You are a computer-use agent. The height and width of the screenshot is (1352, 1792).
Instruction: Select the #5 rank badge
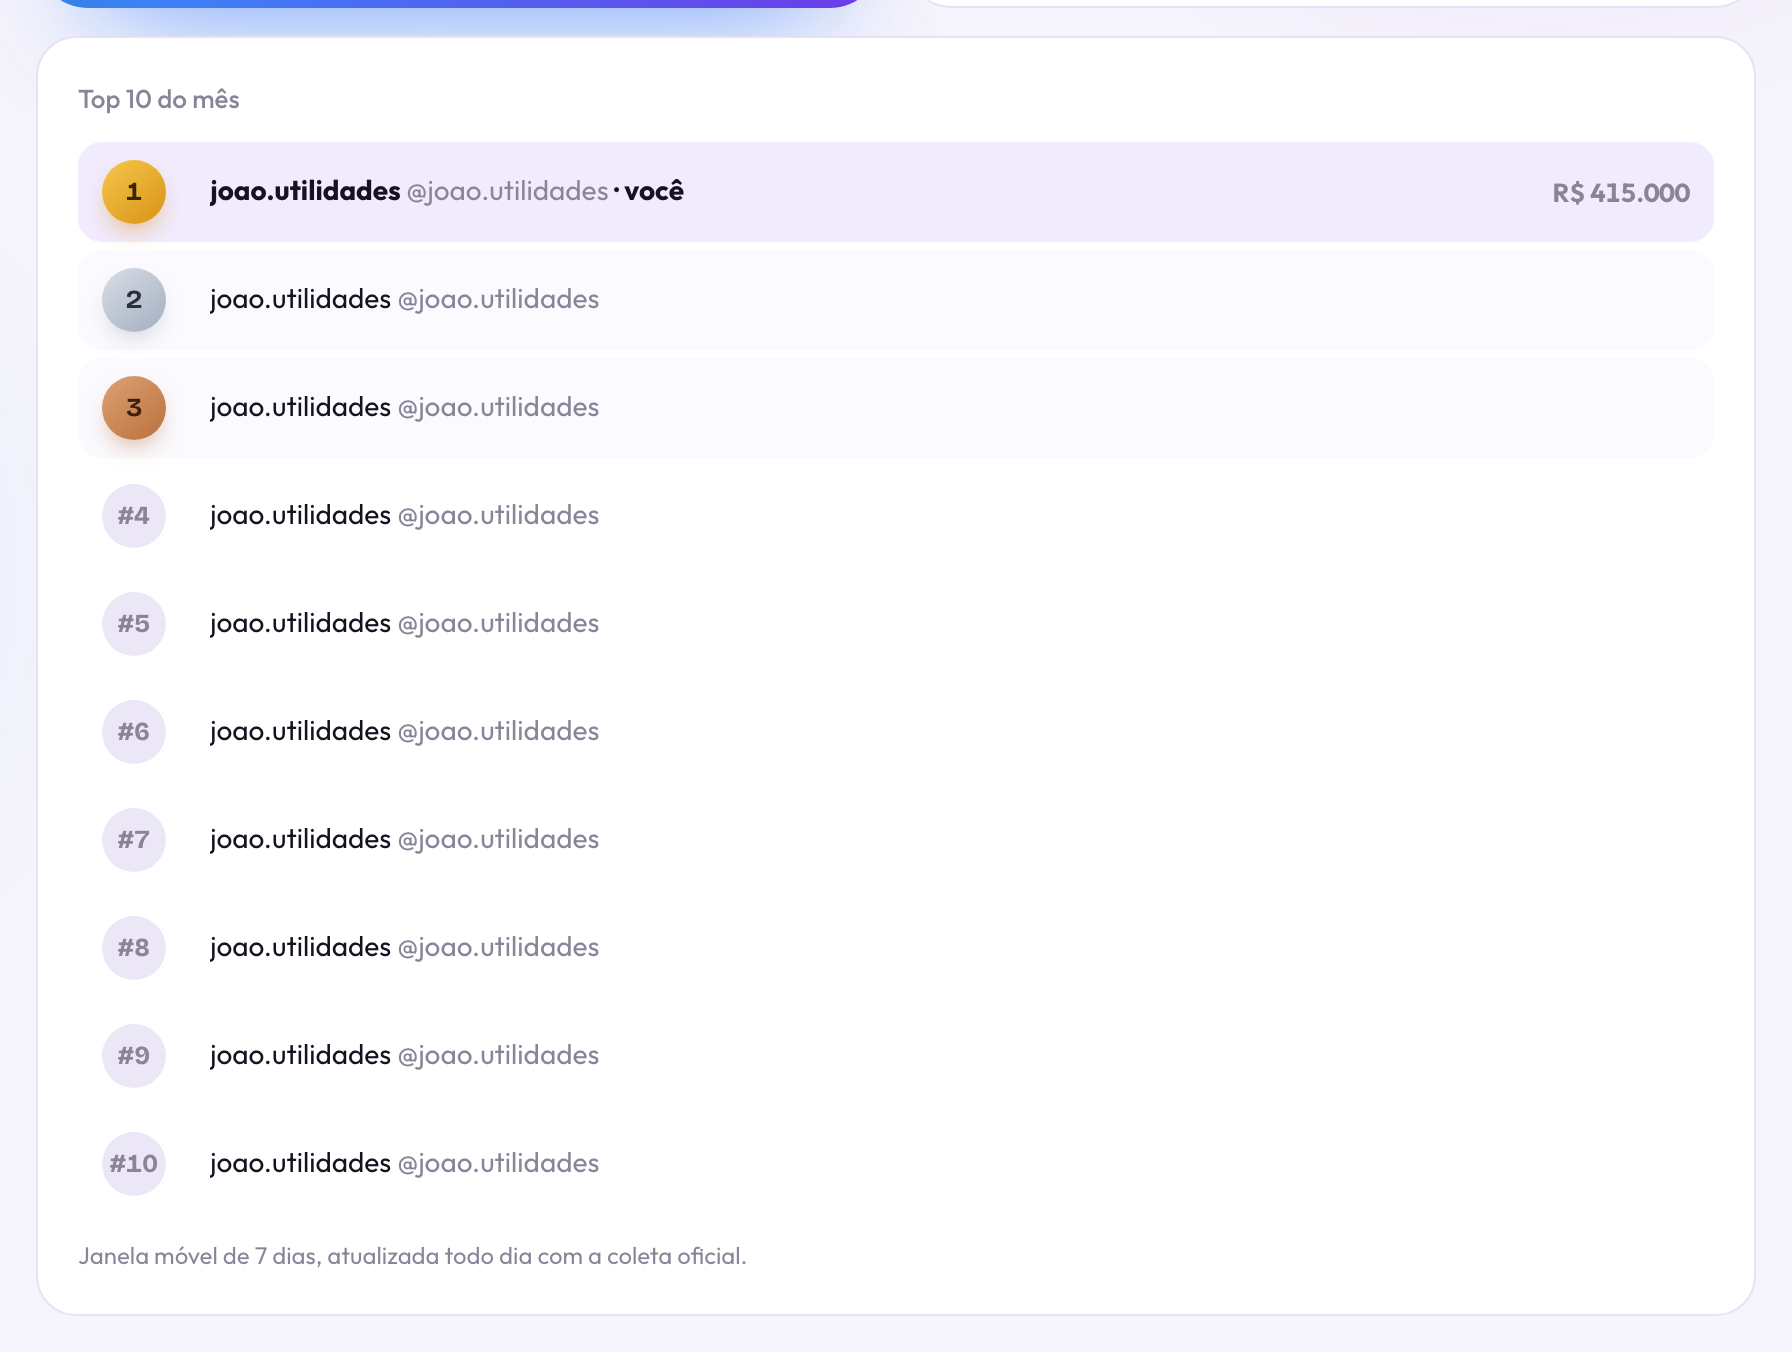[134, 624]
